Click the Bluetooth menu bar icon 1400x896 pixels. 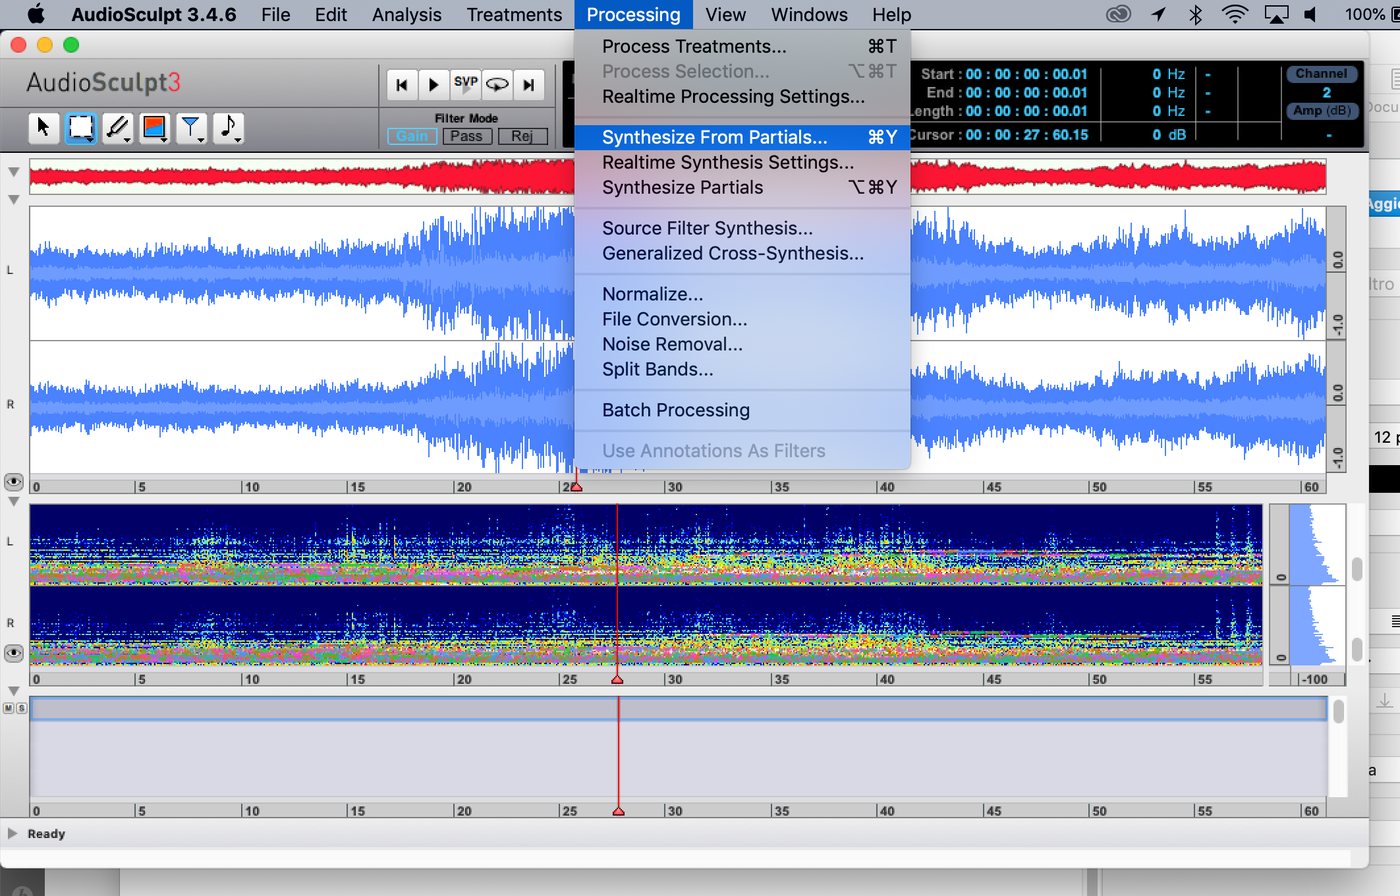pyautogui.click(x=1195, y=14)
